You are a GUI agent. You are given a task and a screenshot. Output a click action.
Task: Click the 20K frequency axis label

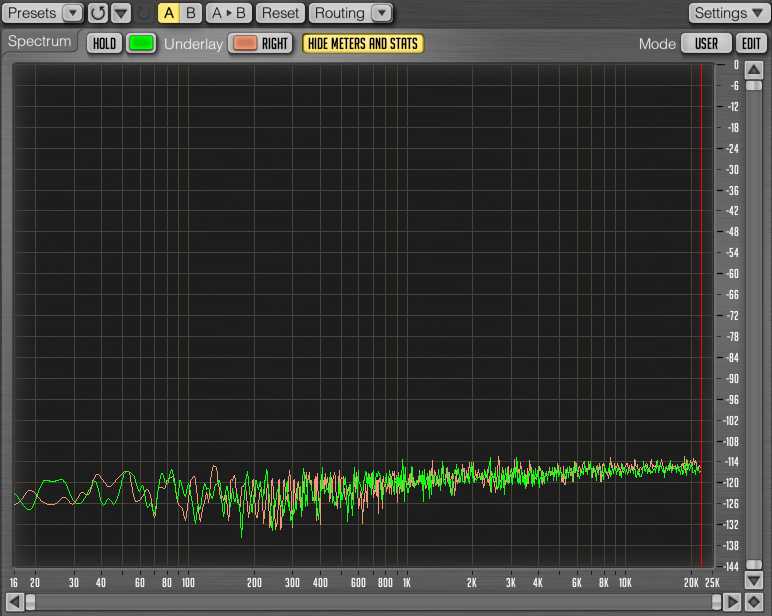click(x=691, y=583)
